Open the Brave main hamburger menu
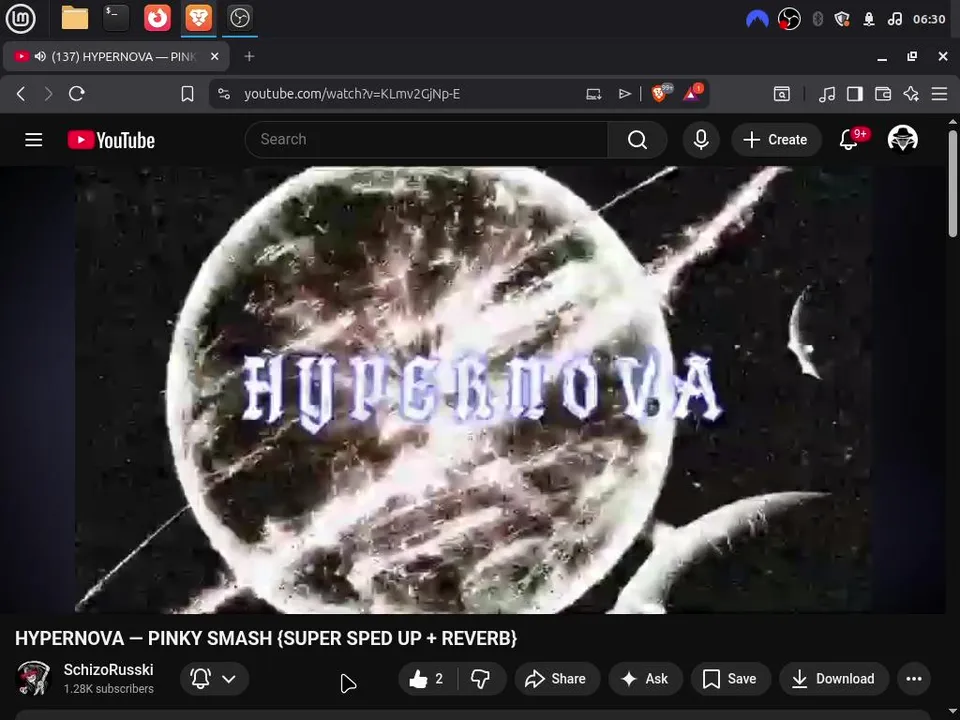960x720 pixels. (x=939, y=94)
